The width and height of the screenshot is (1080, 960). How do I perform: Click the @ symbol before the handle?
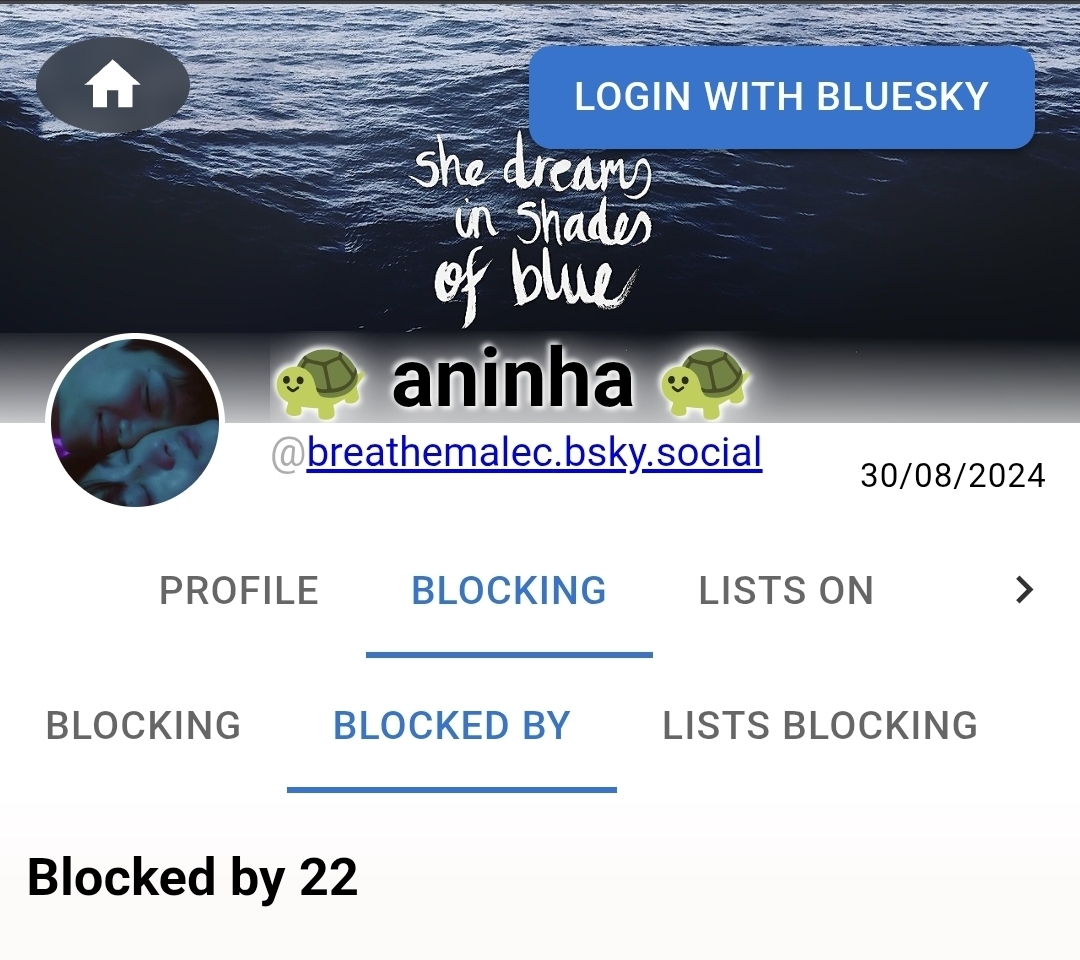tap(289, 455)
